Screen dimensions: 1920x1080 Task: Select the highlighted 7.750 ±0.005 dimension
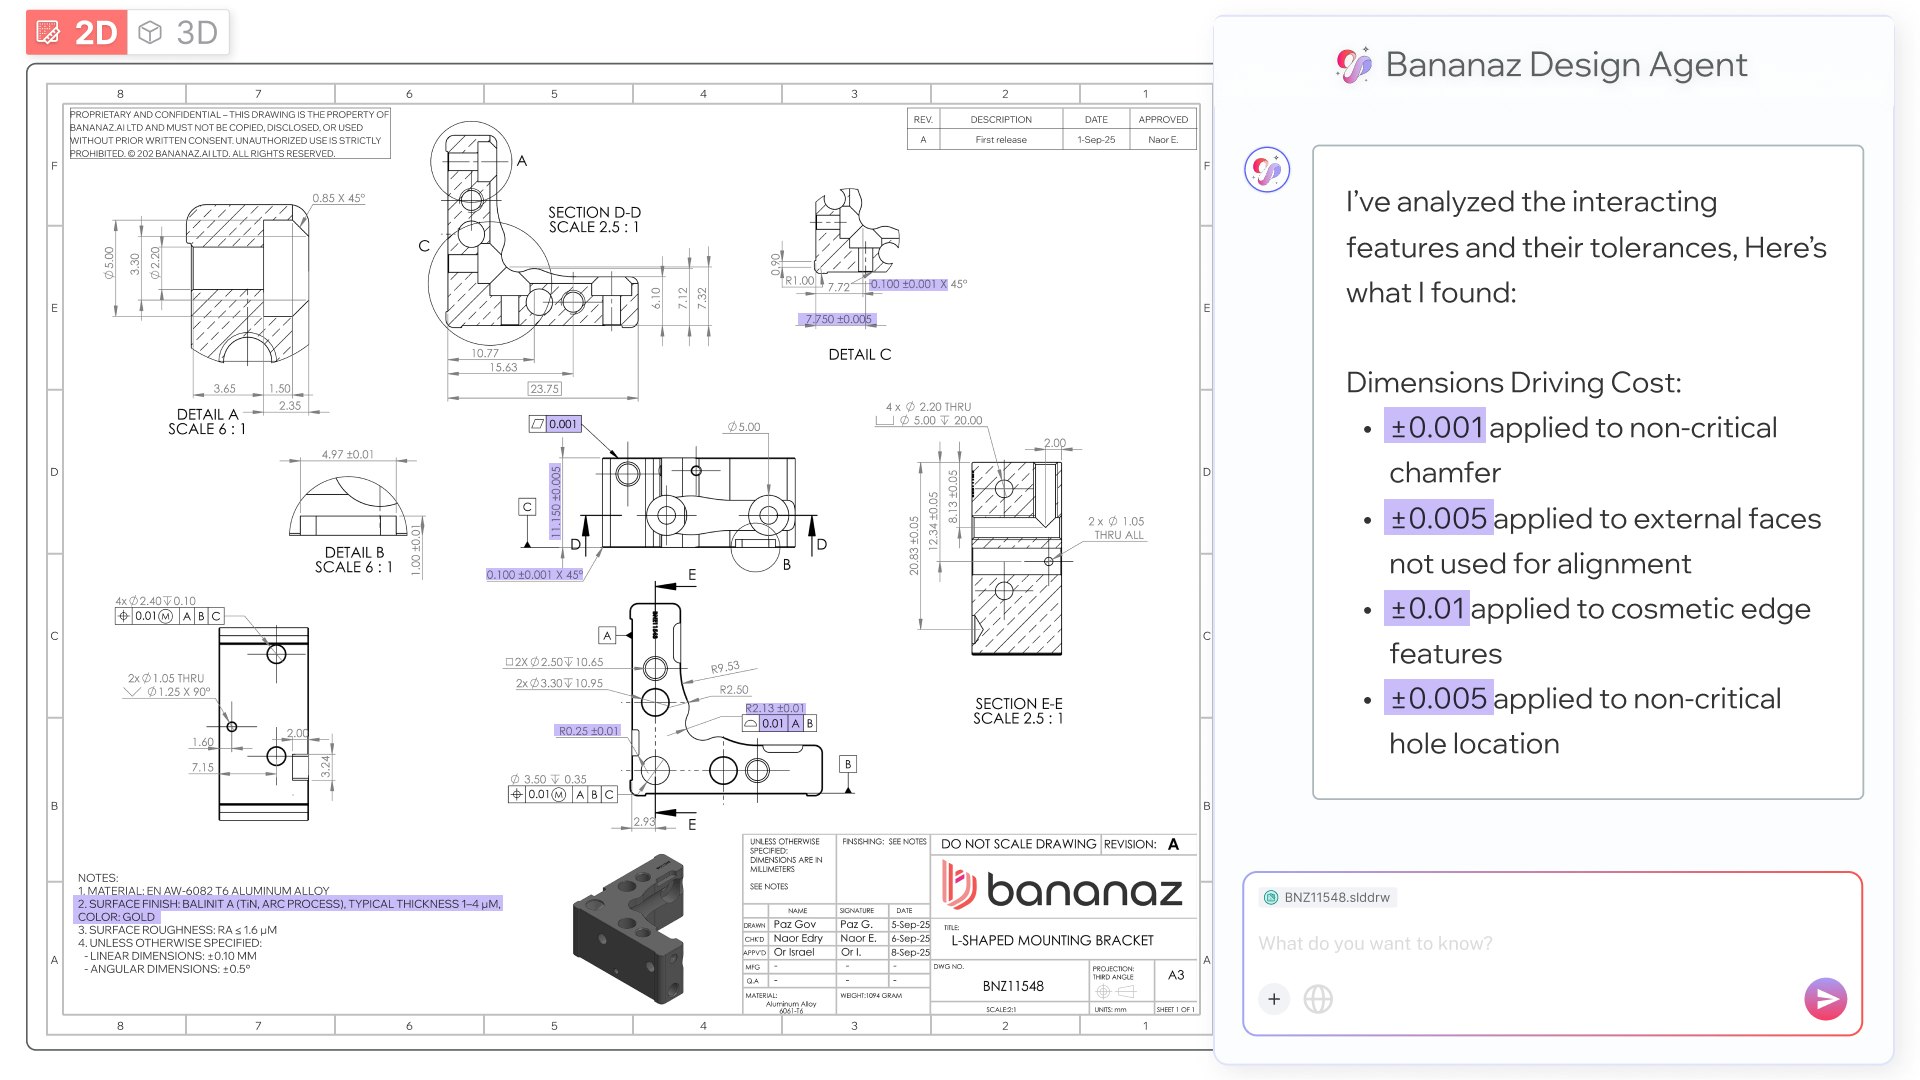[x=839, y=319]
